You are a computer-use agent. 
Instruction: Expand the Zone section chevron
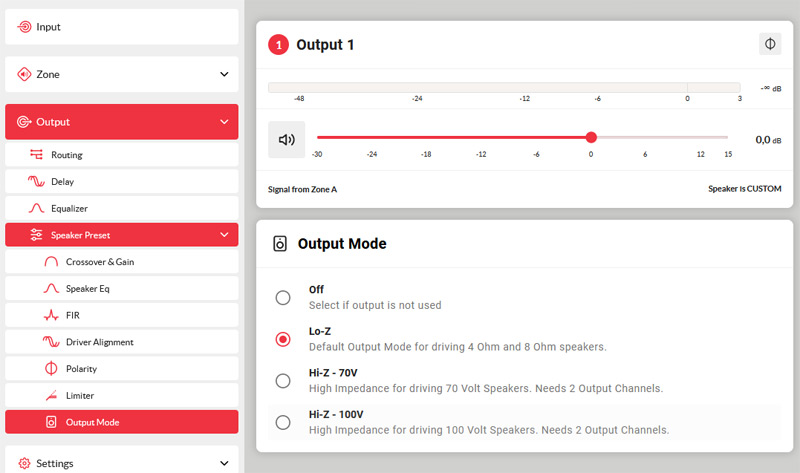coord(224,74)
